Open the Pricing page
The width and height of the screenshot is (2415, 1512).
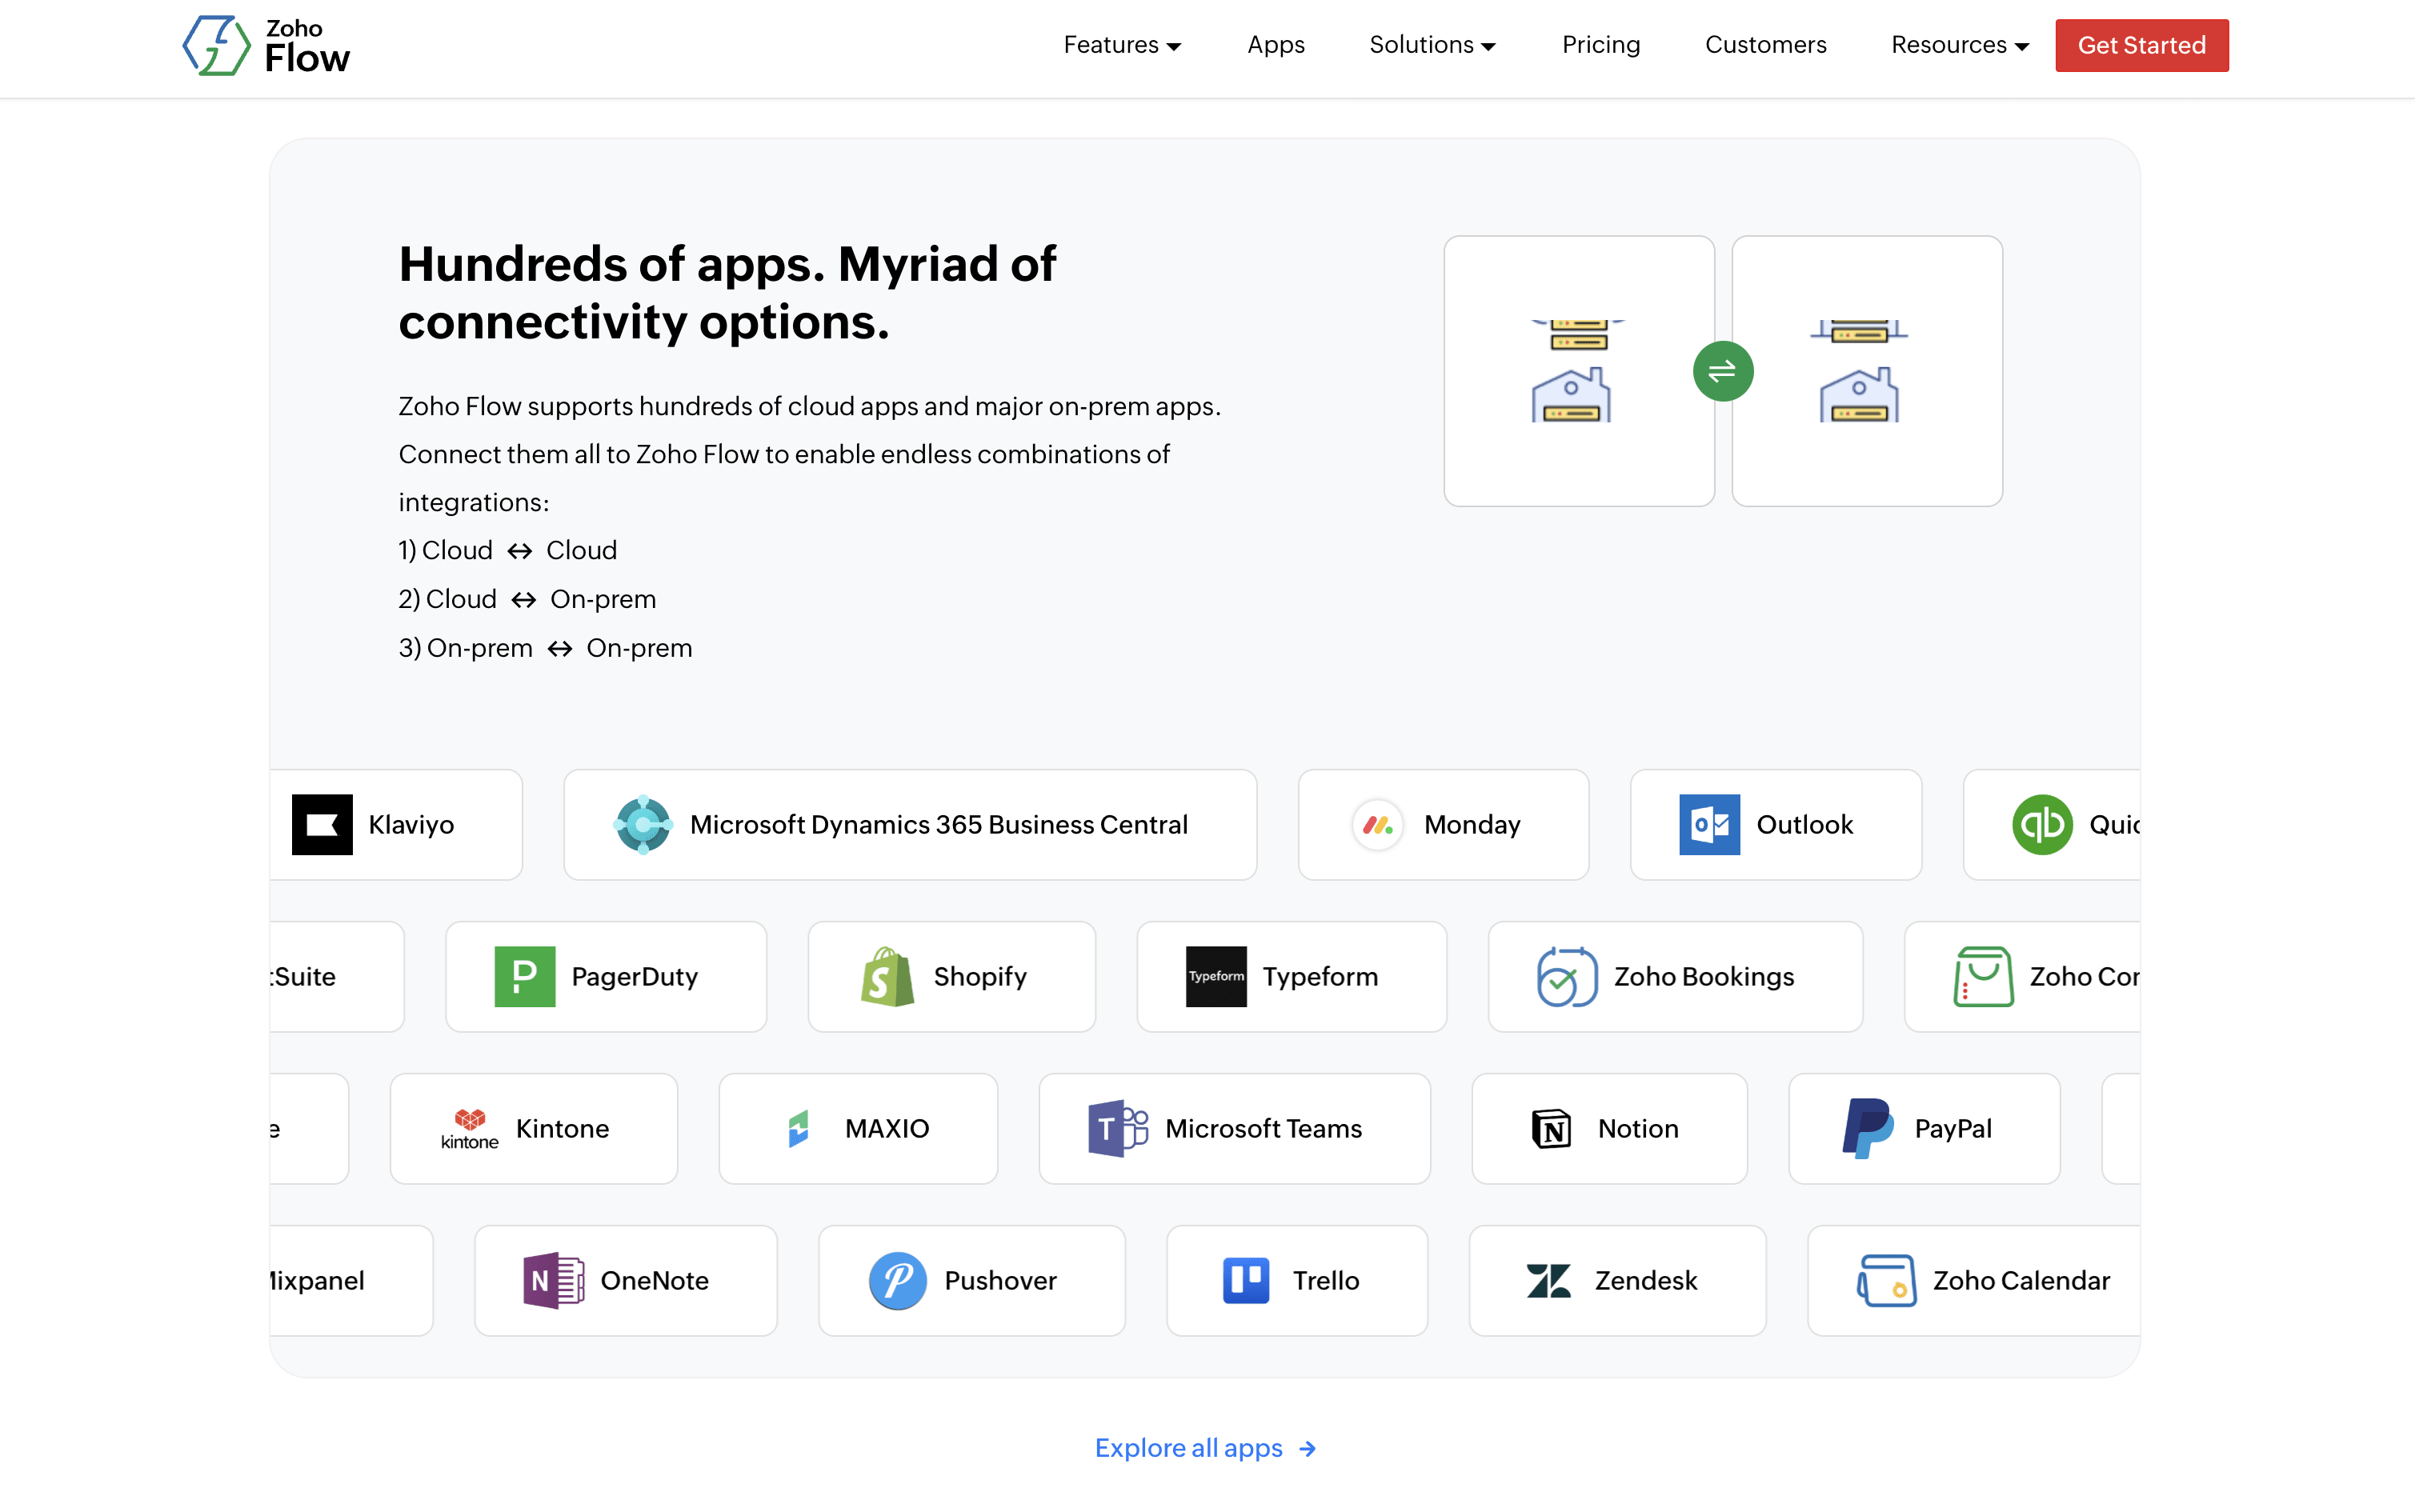(1601, 45)
